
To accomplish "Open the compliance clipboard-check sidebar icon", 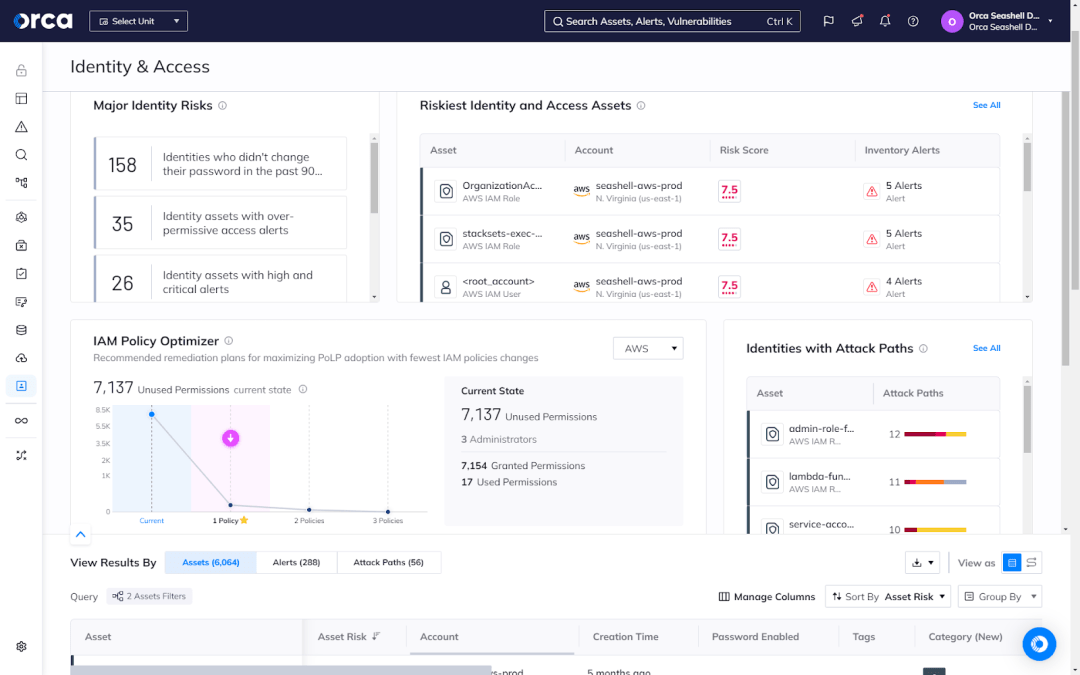I will (21, 273).
